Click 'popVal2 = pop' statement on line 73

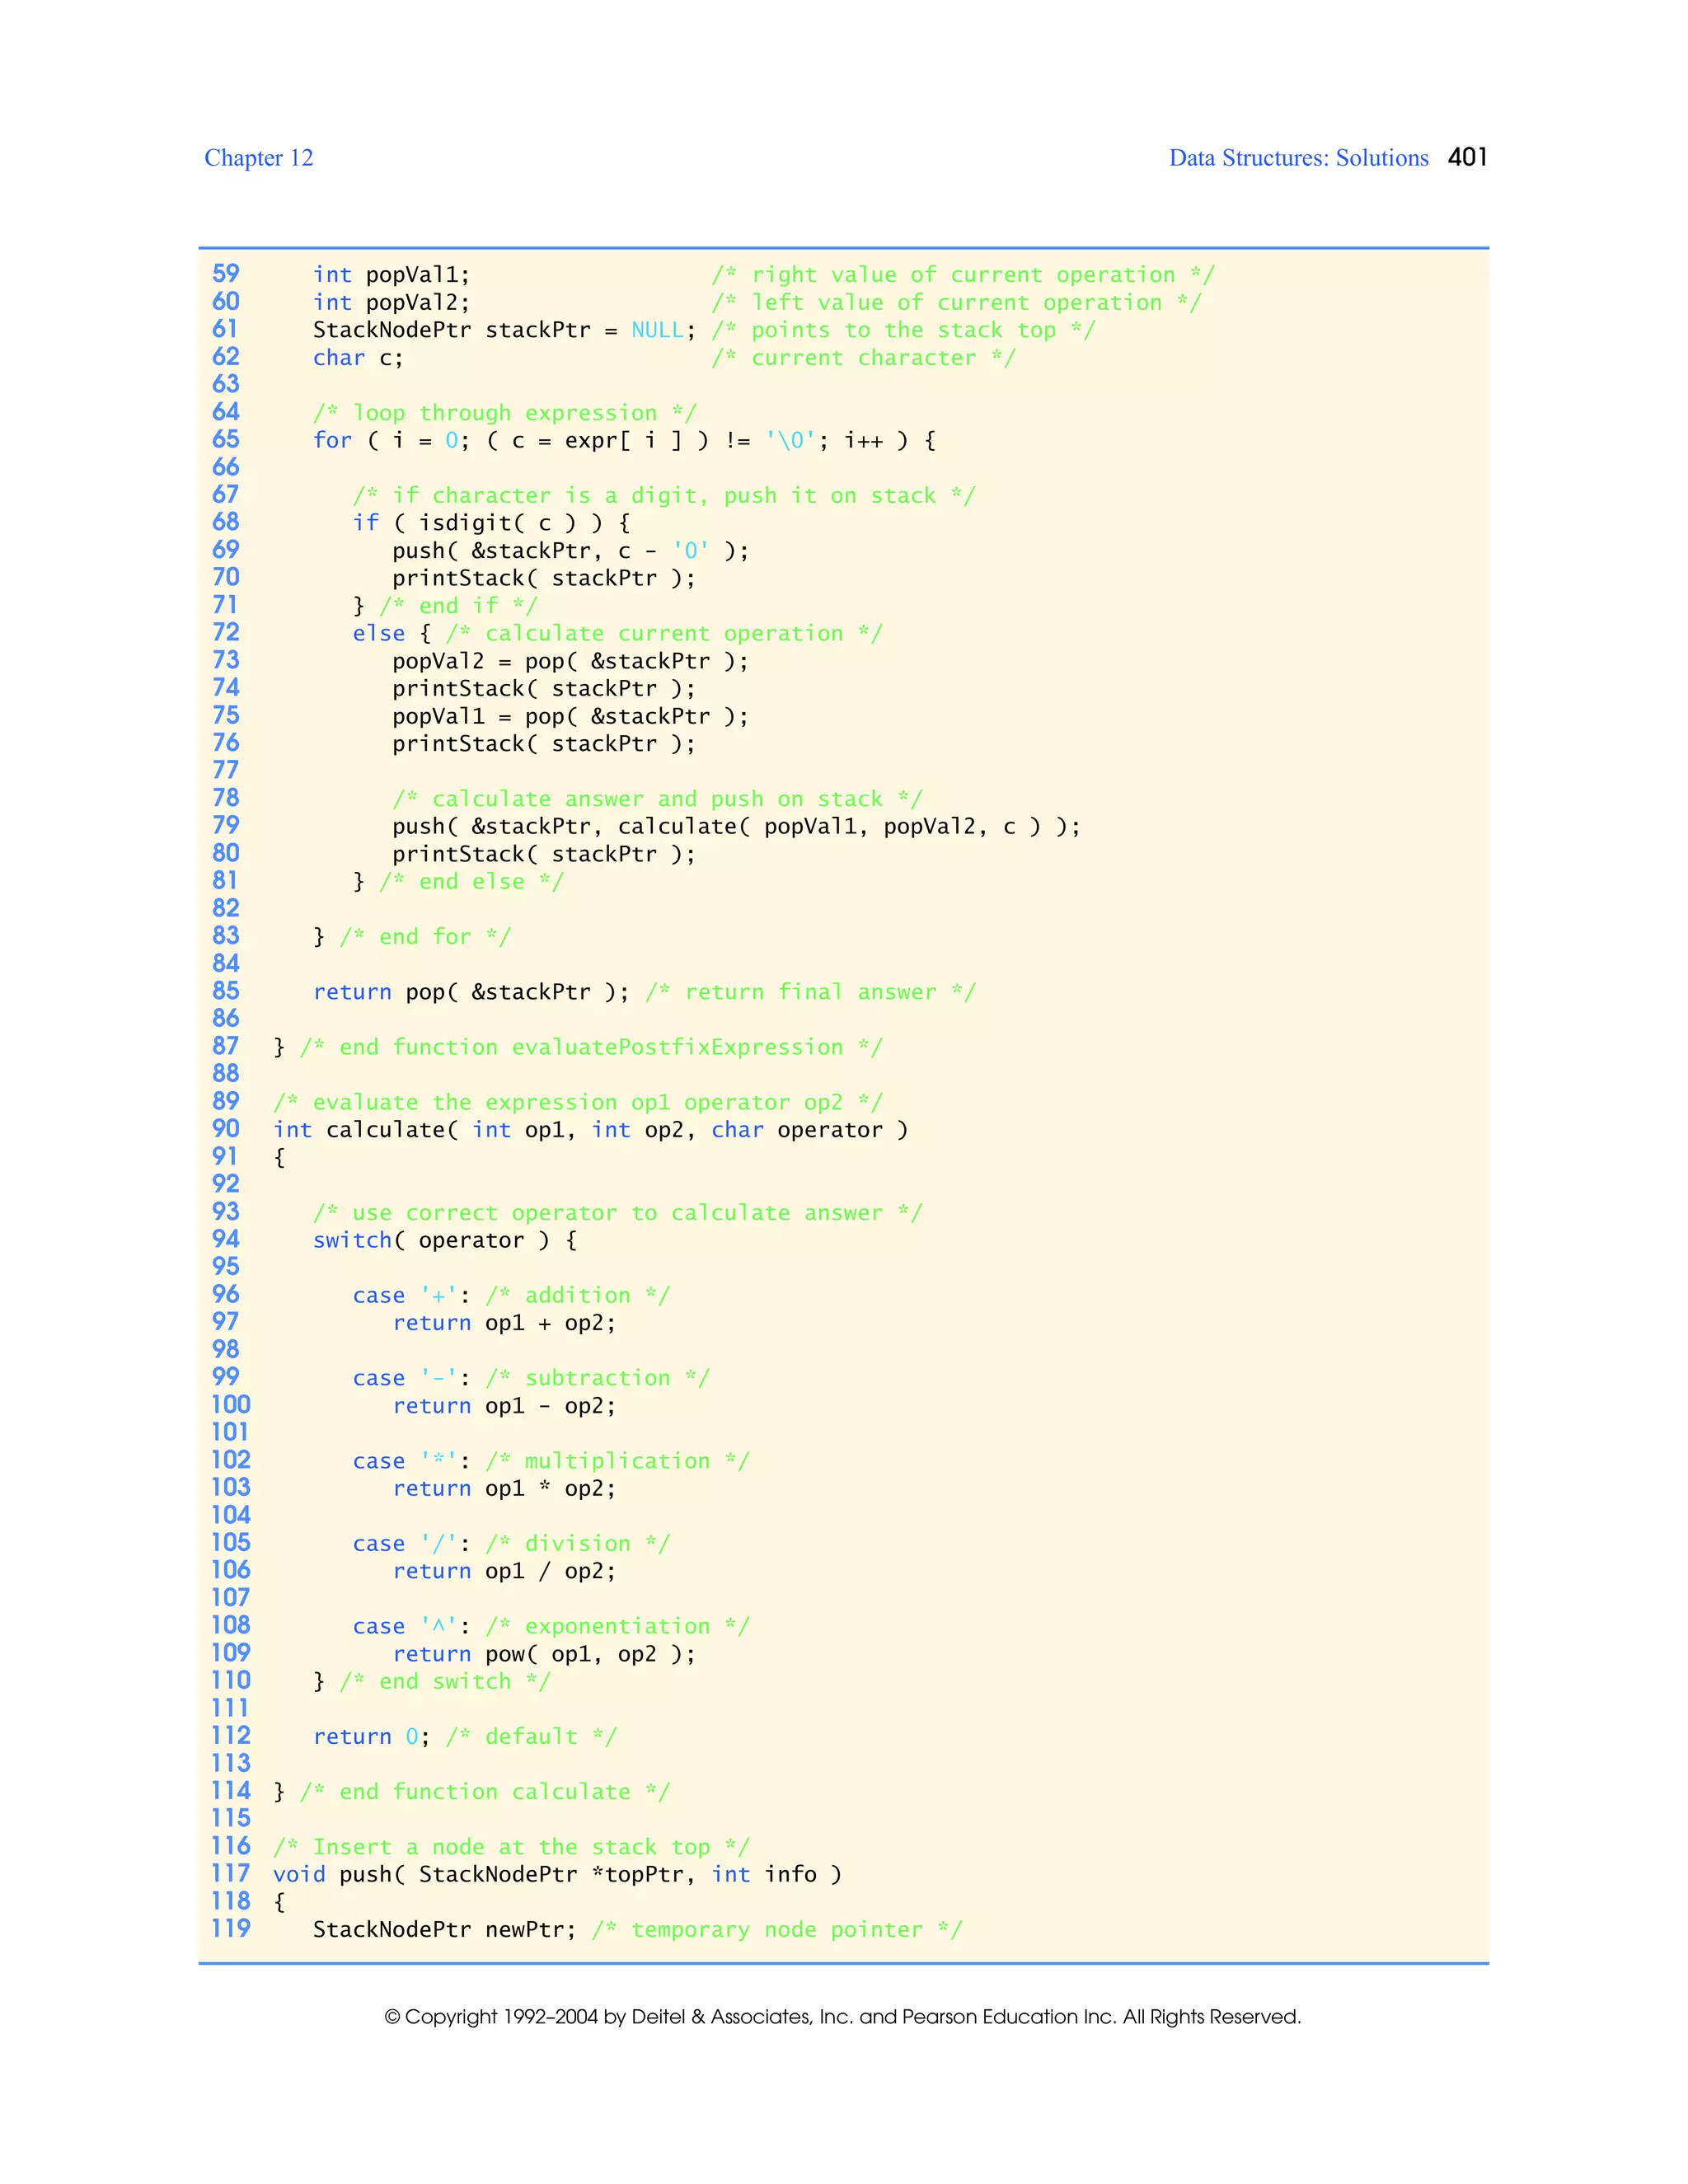(x=569, y=661)
